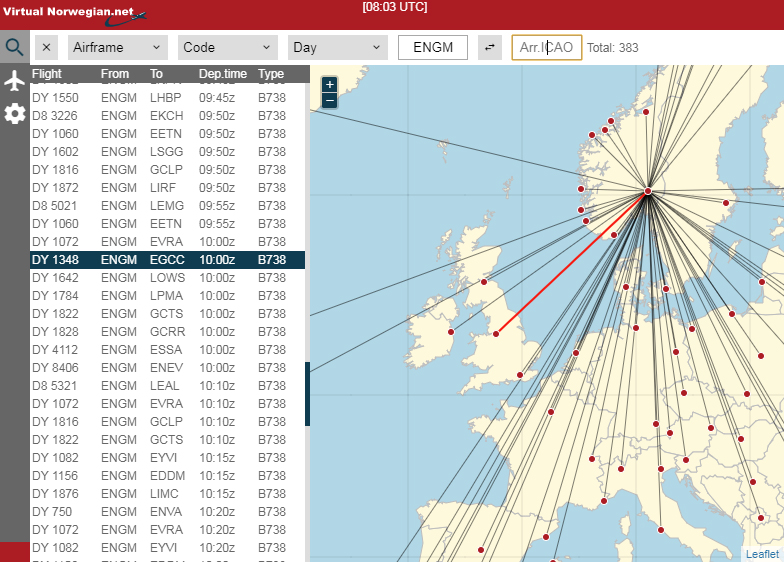Open the Code dropdown
This screenshot has width=784, height=562.
(x=228, y=48)
